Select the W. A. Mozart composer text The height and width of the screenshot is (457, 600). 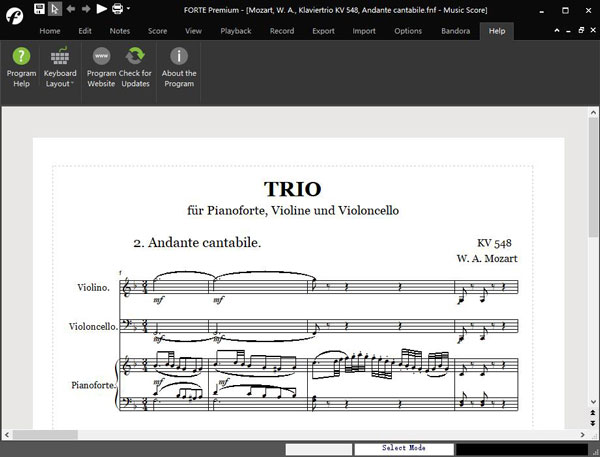pyautogui.click(x=487, y=258)
